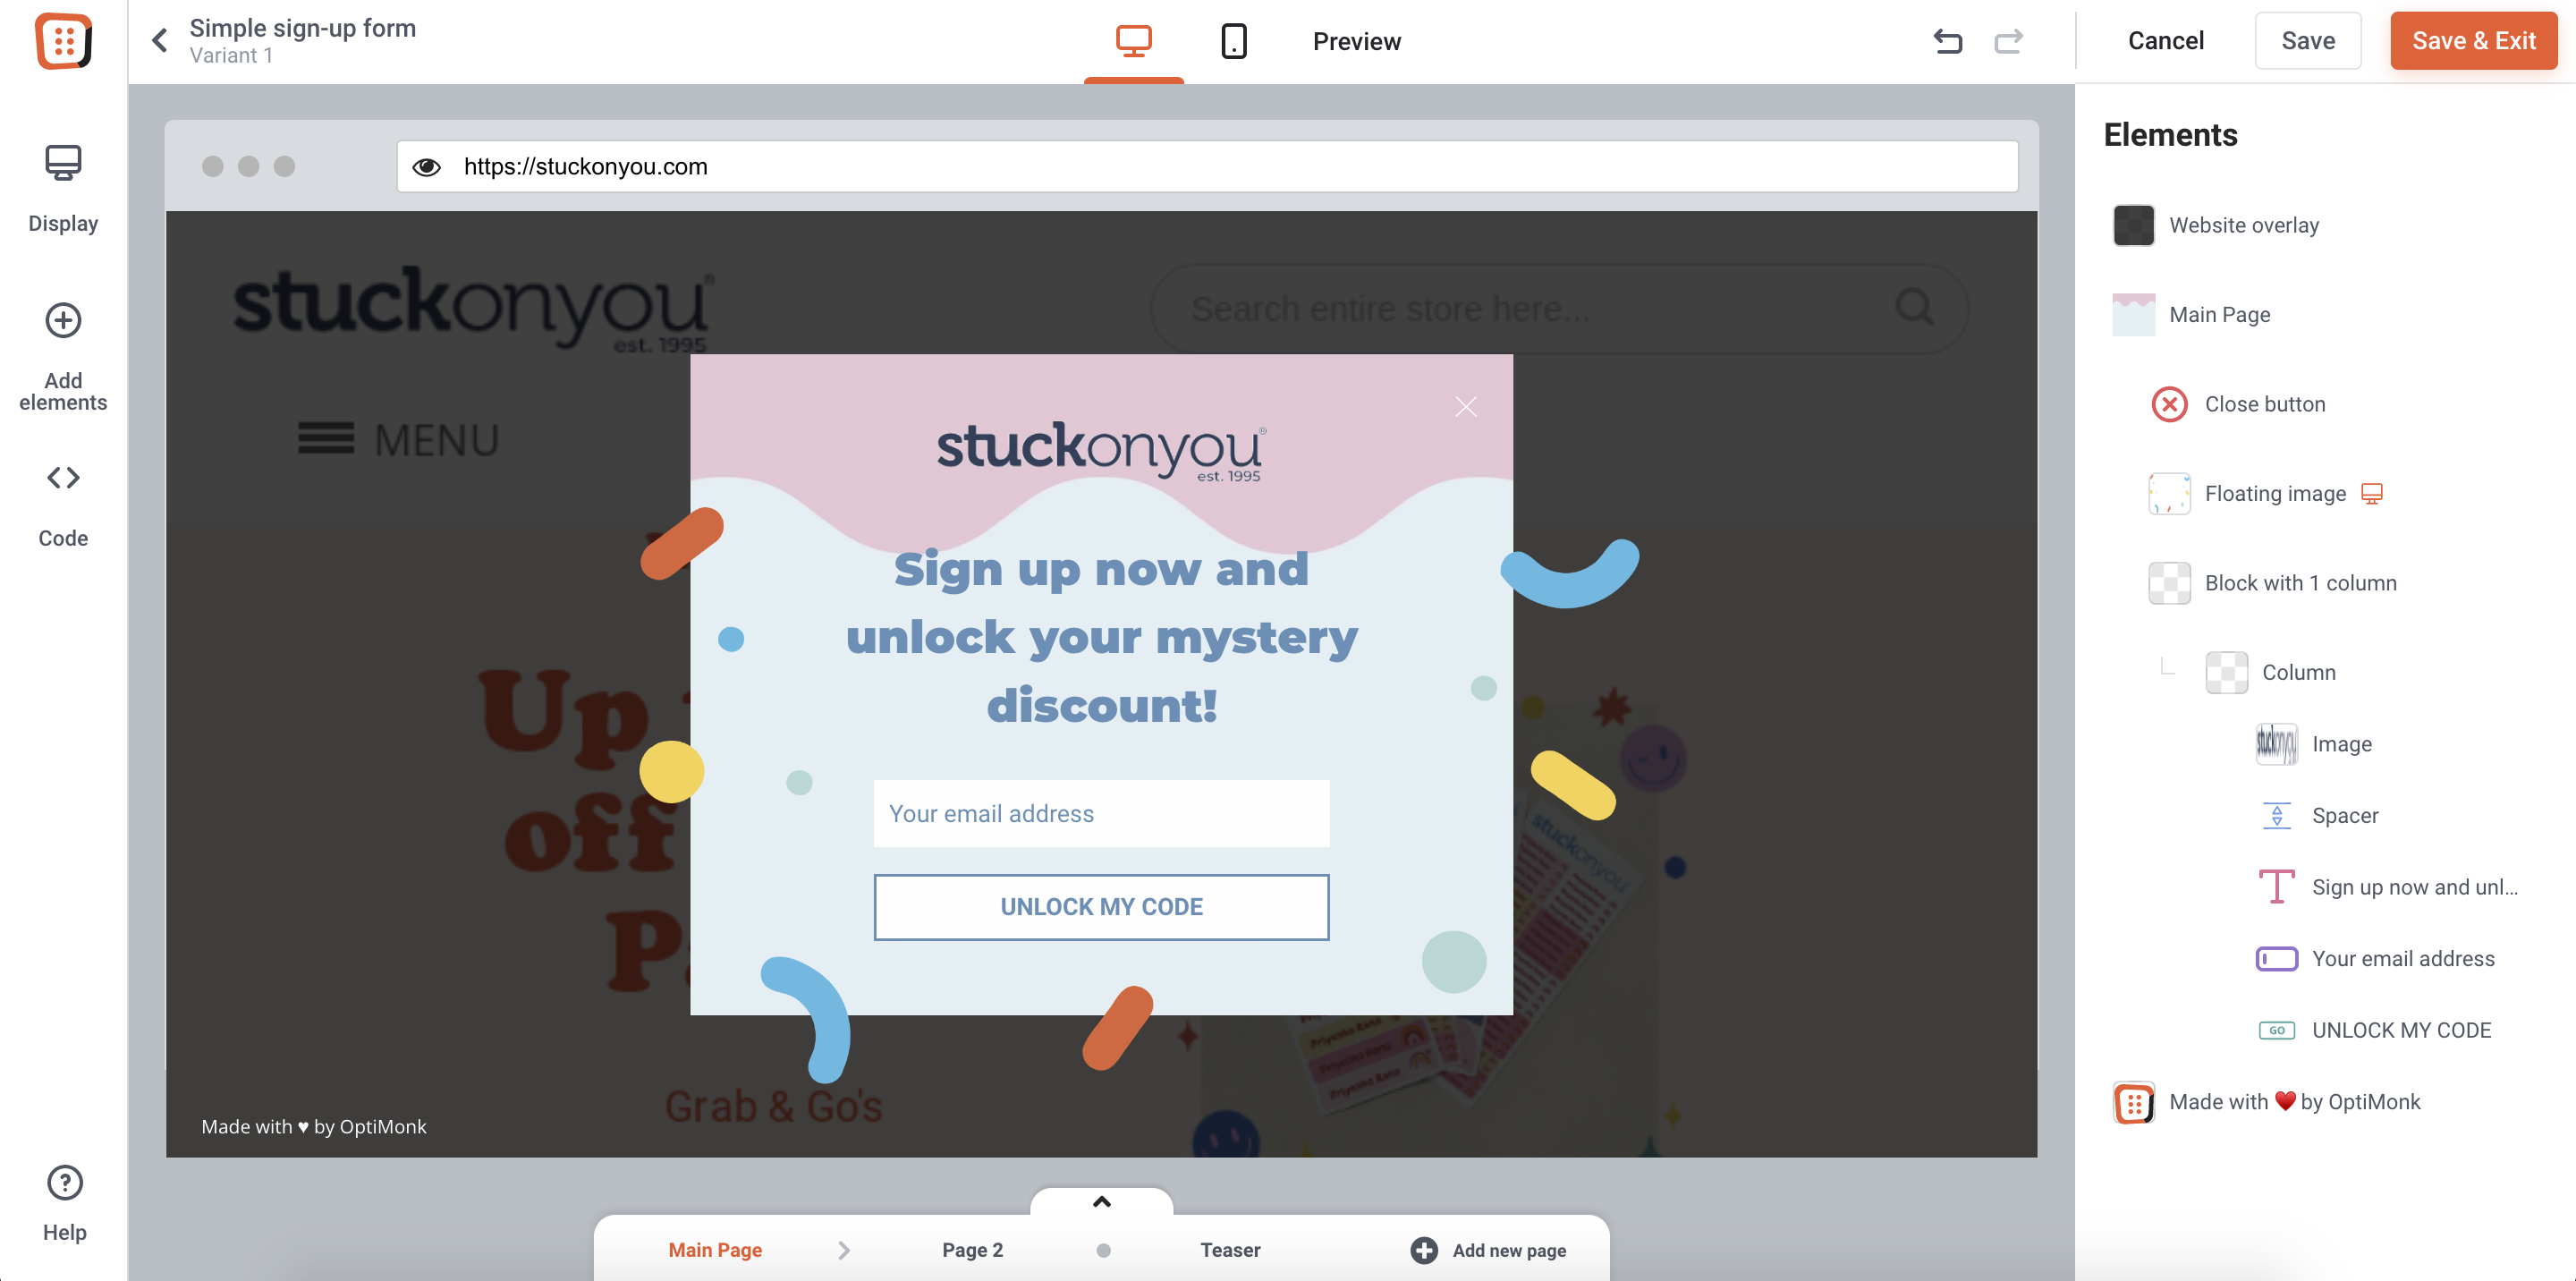Click the stuckonyou logo in popup
The height and width of the screenshot is (1281, 2576).
click(x=1101, y=451)
